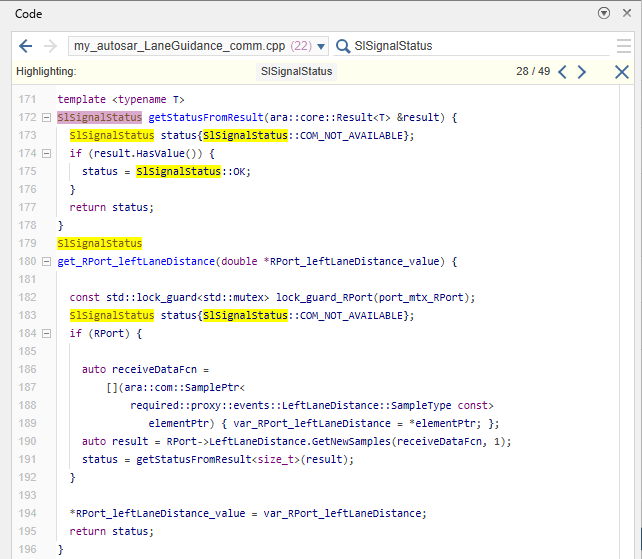Click LeftLaneDistance::SampleType on line 188
642x559 pixels.
point(366,405)
